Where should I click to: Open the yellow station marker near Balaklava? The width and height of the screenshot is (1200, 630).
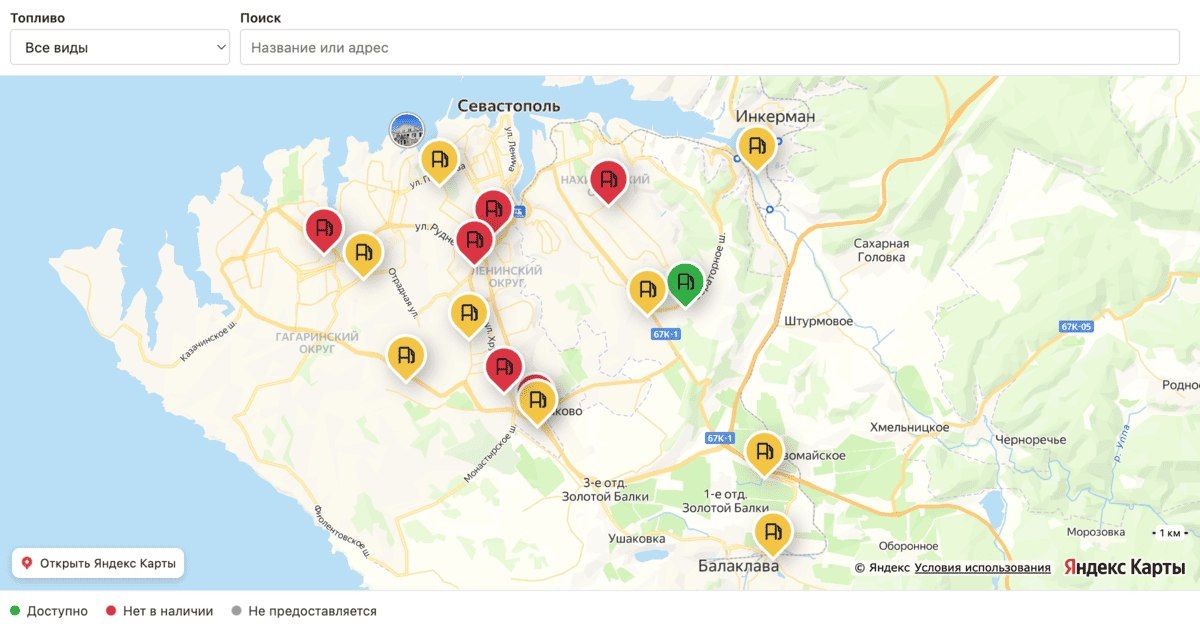click(772, 532)
